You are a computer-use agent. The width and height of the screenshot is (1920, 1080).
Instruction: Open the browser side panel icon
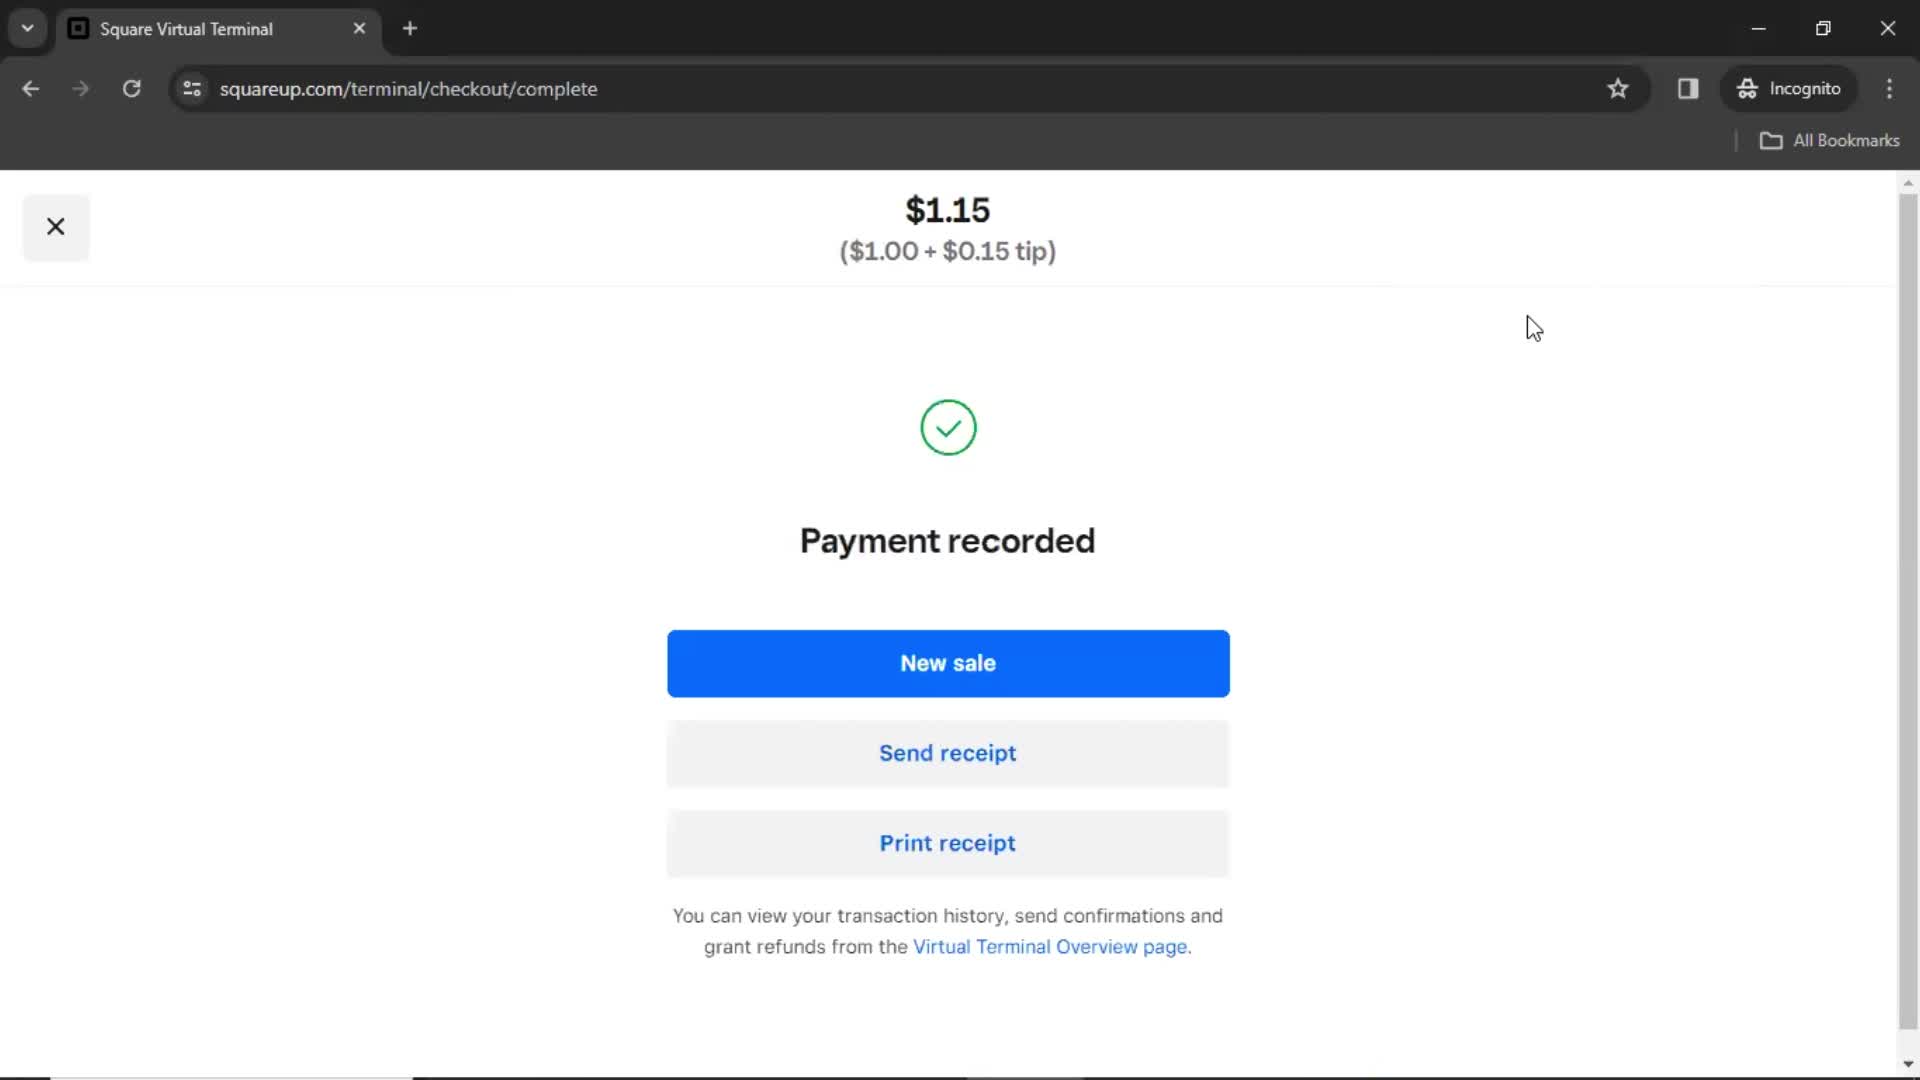coord(1688,89)
